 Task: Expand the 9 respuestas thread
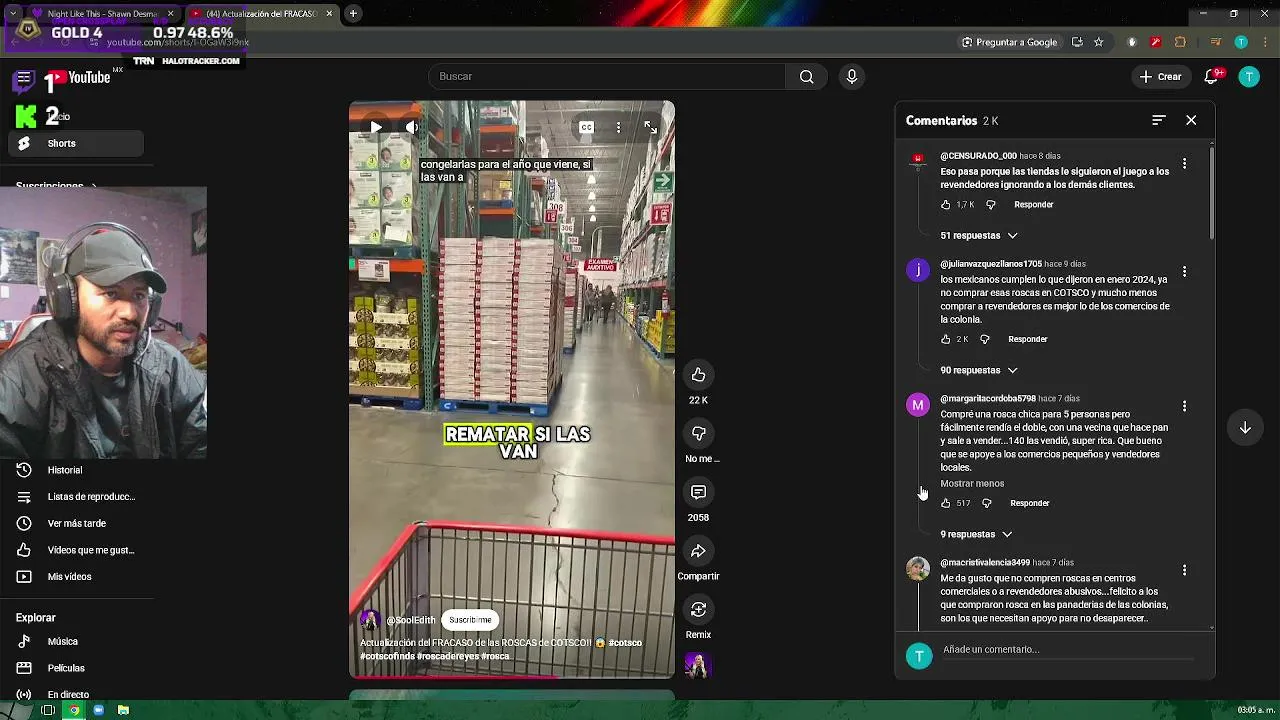point(976,535)
